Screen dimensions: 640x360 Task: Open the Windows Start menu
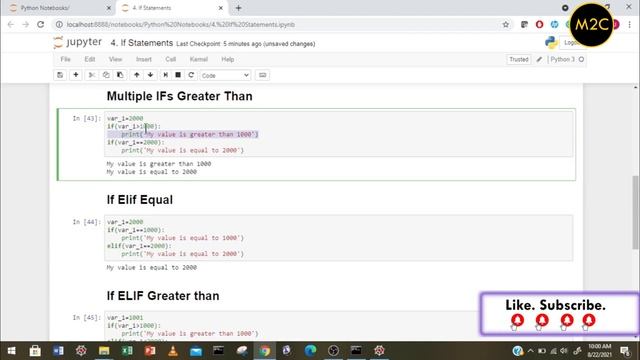tap(11, 351)
